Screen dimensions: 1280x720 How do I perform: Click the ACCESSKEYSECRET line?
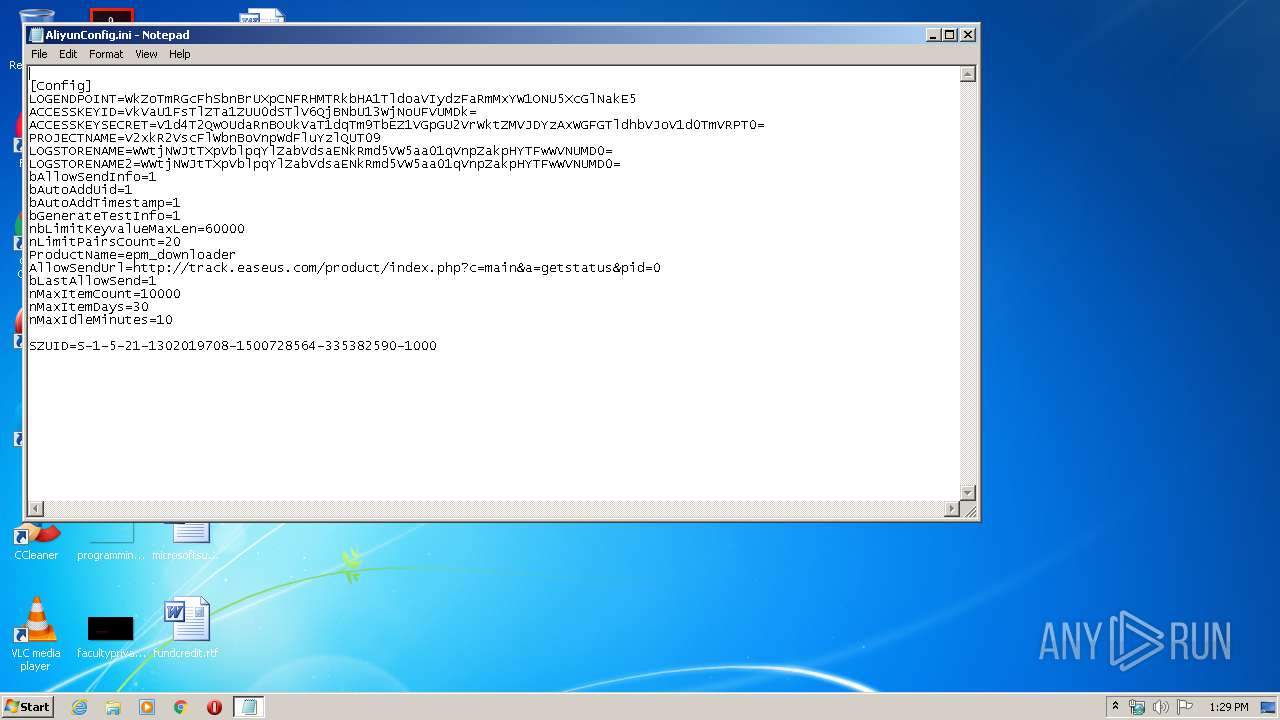pyautogui.click(x=397, y=125)
